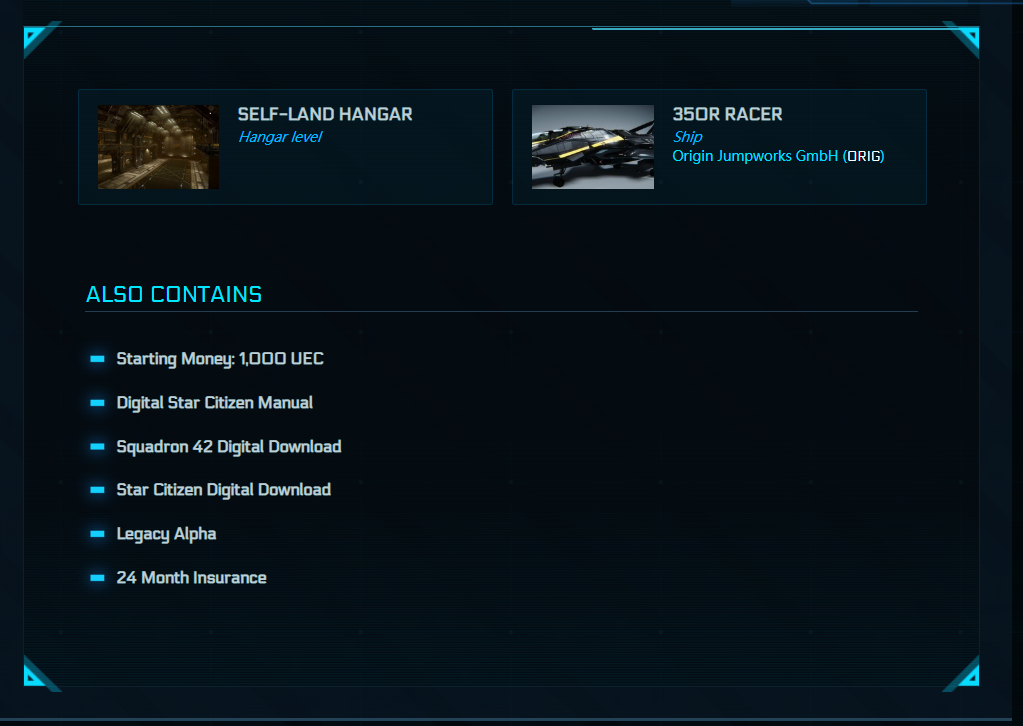
Task: Click the SELF-LAND HANGAR title
Action: [325, 114]
